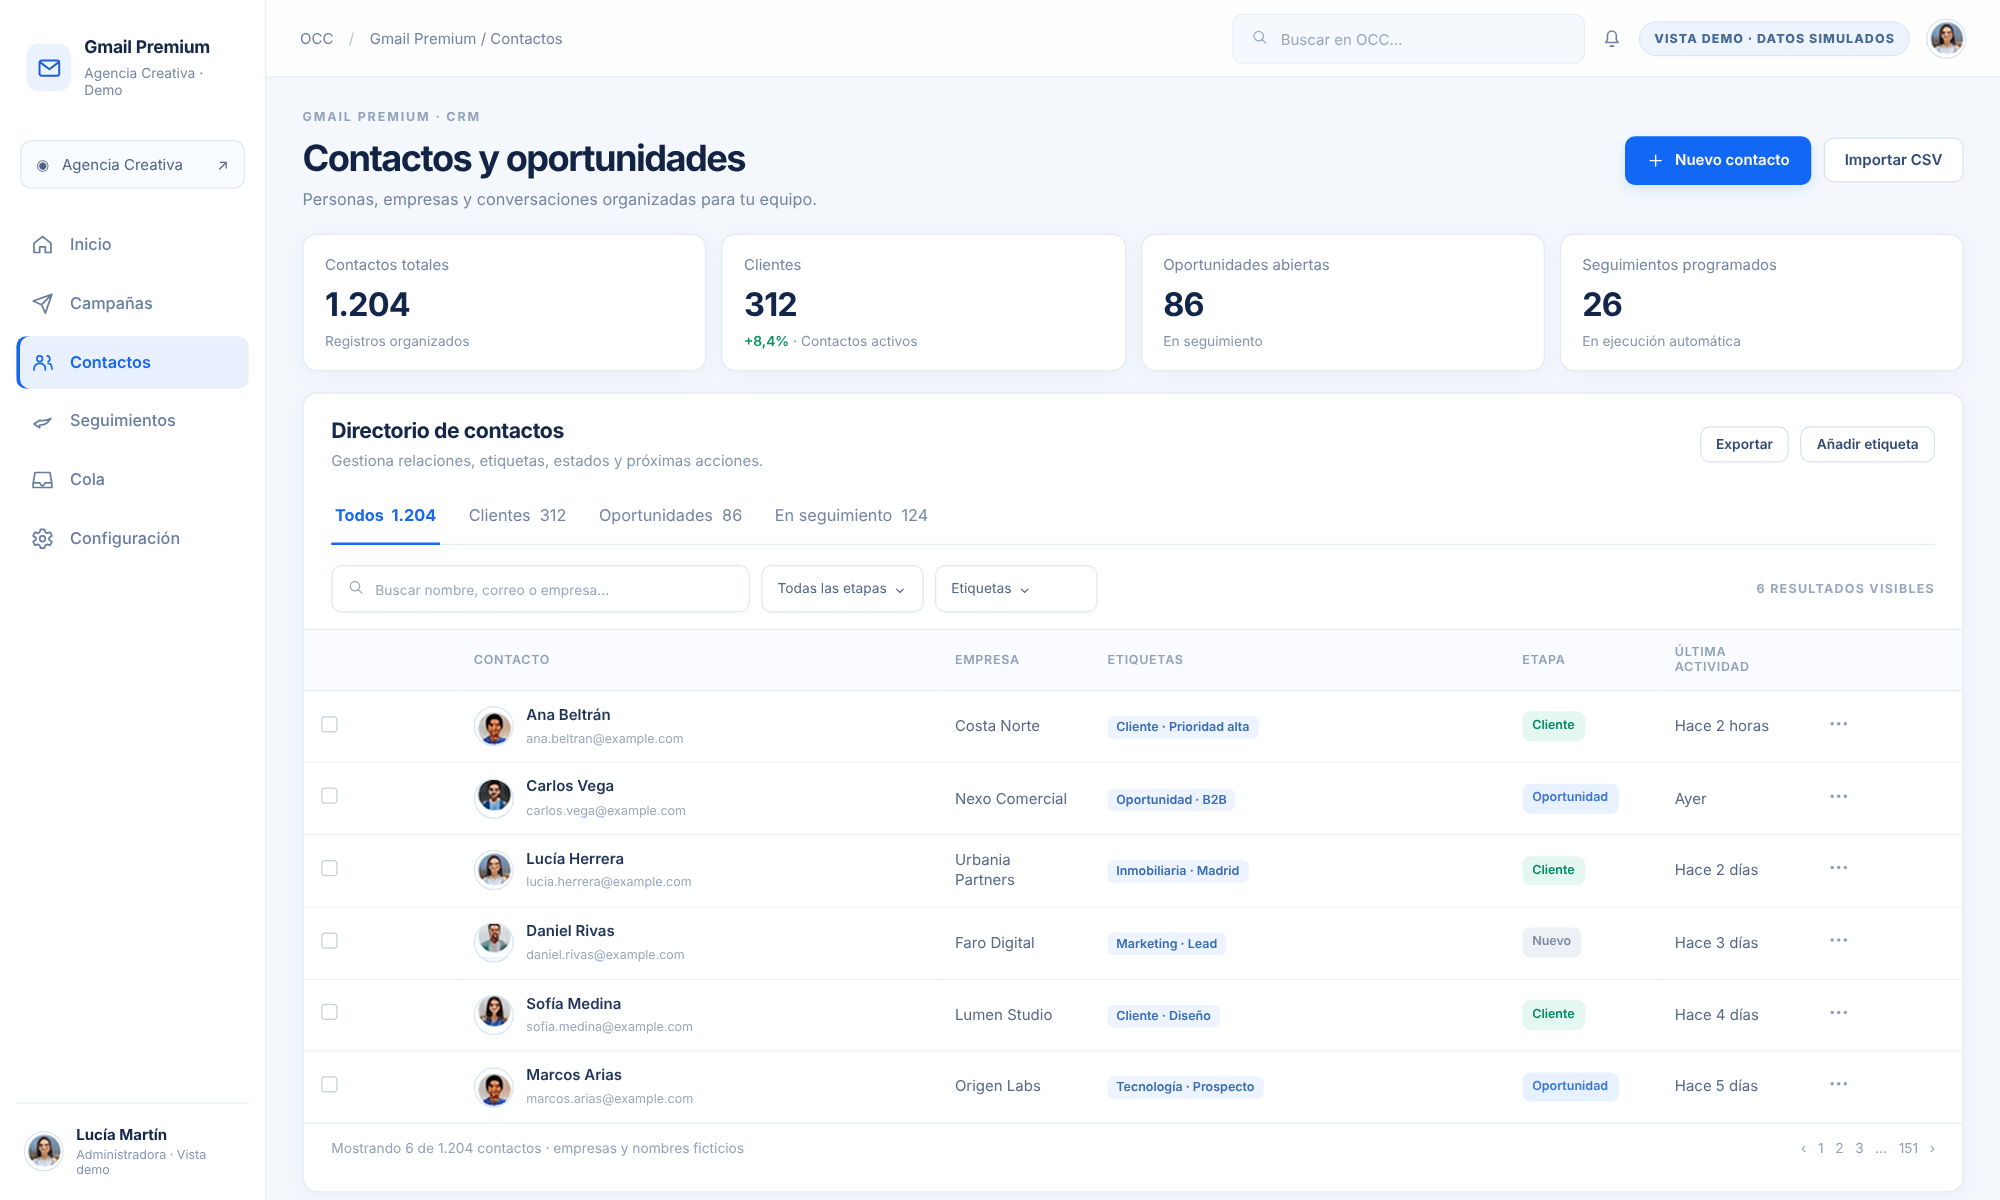The width and height of the screenshot is (2000, 1200).
Task: Tick the Lucía Herrera row checkbox
Action: click(329, 868)
